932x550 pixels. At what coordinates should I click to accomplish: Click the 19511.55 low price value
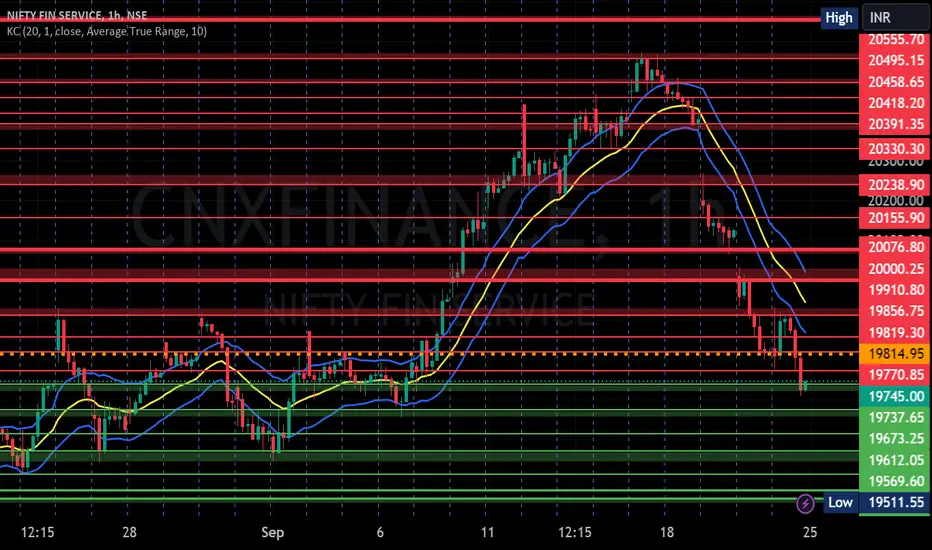click(895, 502)
